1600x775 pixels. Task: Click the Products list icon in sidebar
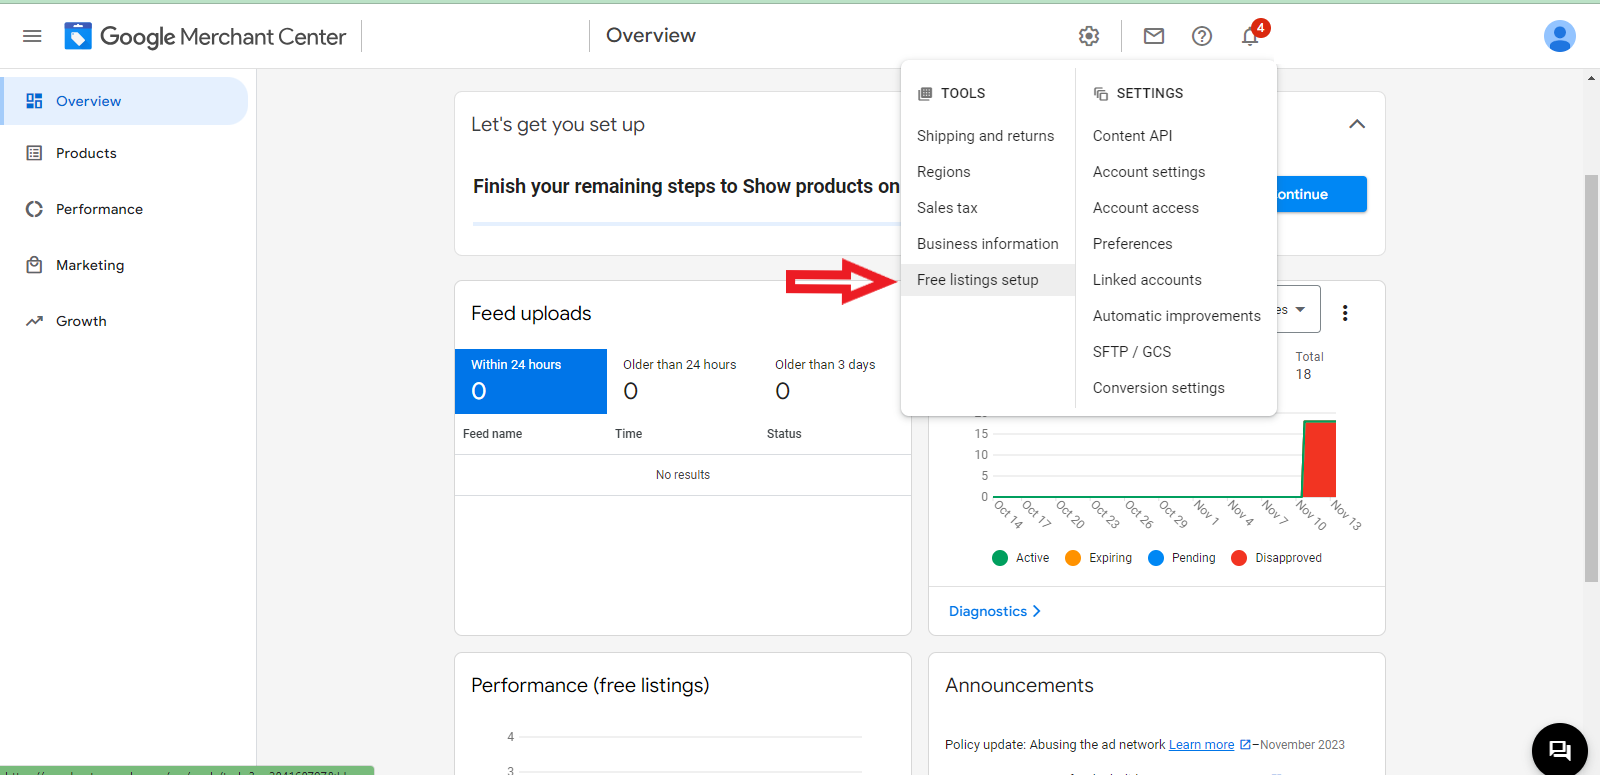click(34, 153)
